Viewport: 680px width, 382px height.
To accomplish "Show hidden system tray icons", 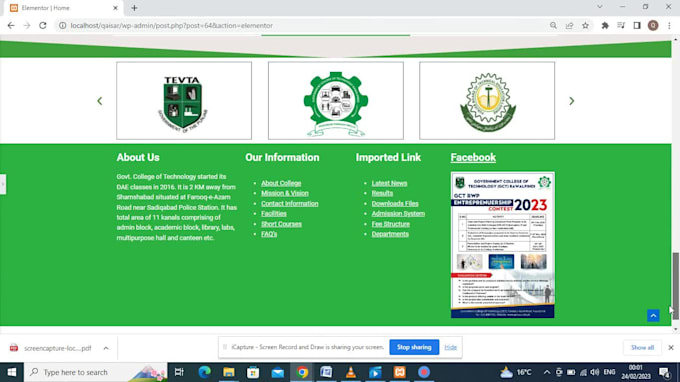I will coord(547,372).
